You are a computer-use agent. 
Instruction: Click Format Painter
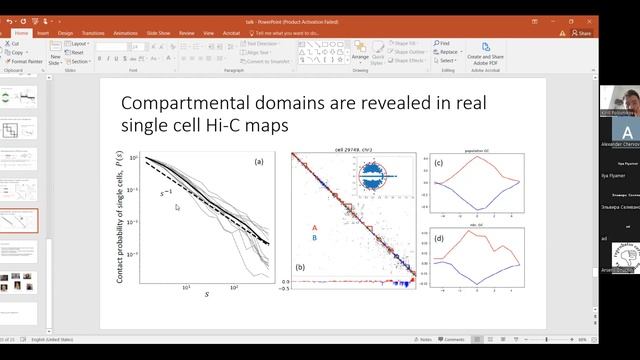[24, 61]
